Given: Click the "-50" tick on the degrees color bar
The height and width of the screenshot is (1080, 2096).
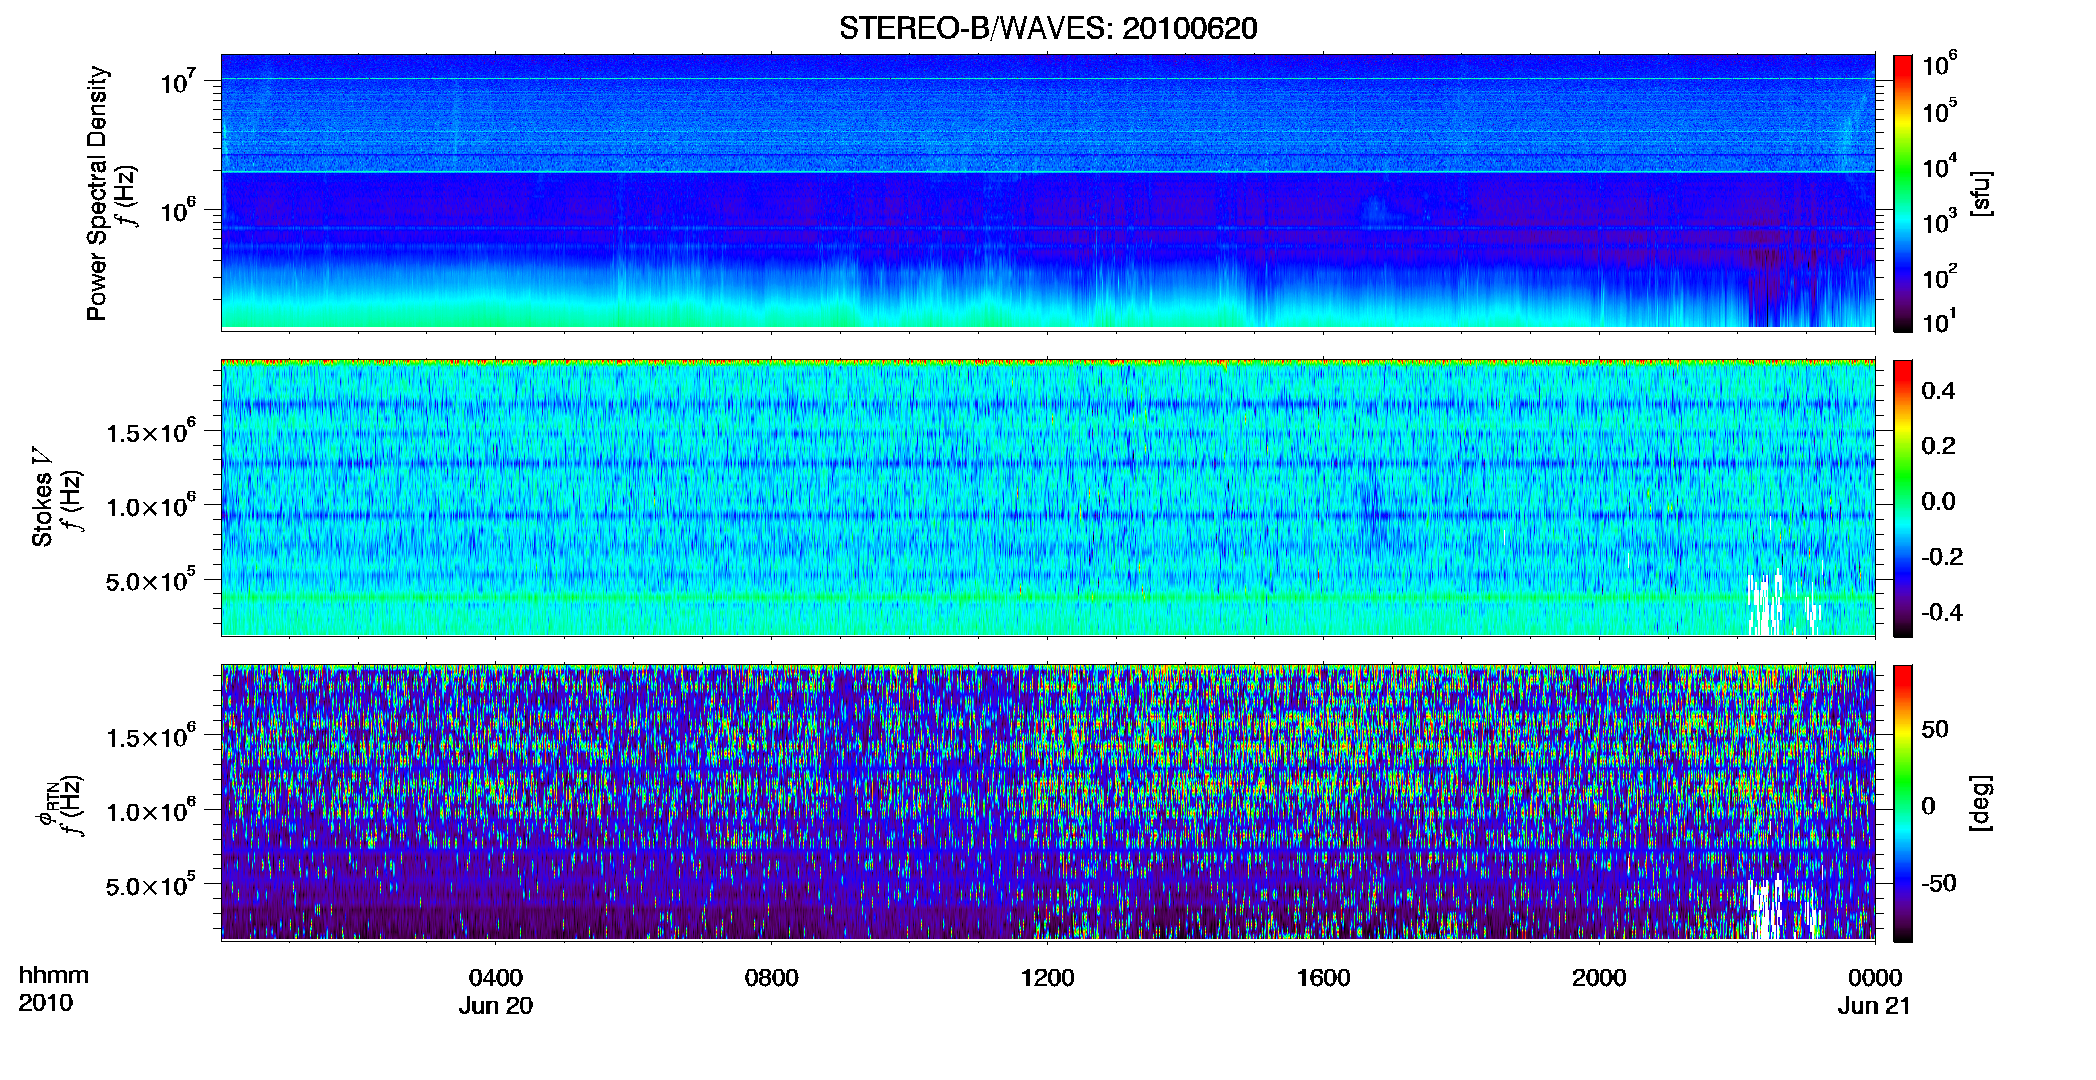Looking at the screenshot, I should [x=1939, y=883].
